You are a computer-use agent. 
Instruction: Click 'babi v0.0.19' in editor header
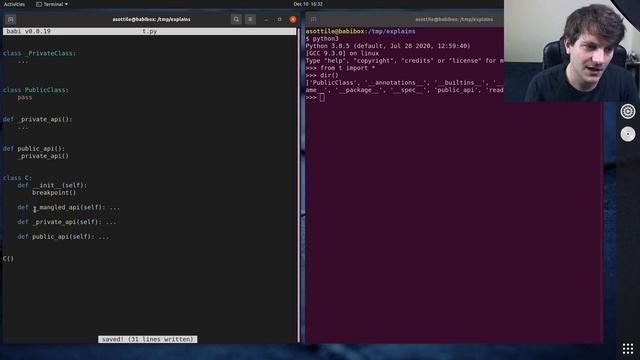(29, 31)
